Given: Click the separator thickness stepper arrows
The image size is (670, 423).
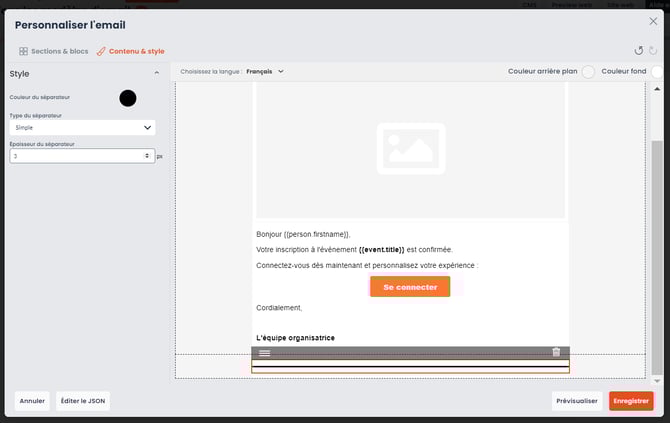Looking at the screenshot, I should (x=148, y=156).
